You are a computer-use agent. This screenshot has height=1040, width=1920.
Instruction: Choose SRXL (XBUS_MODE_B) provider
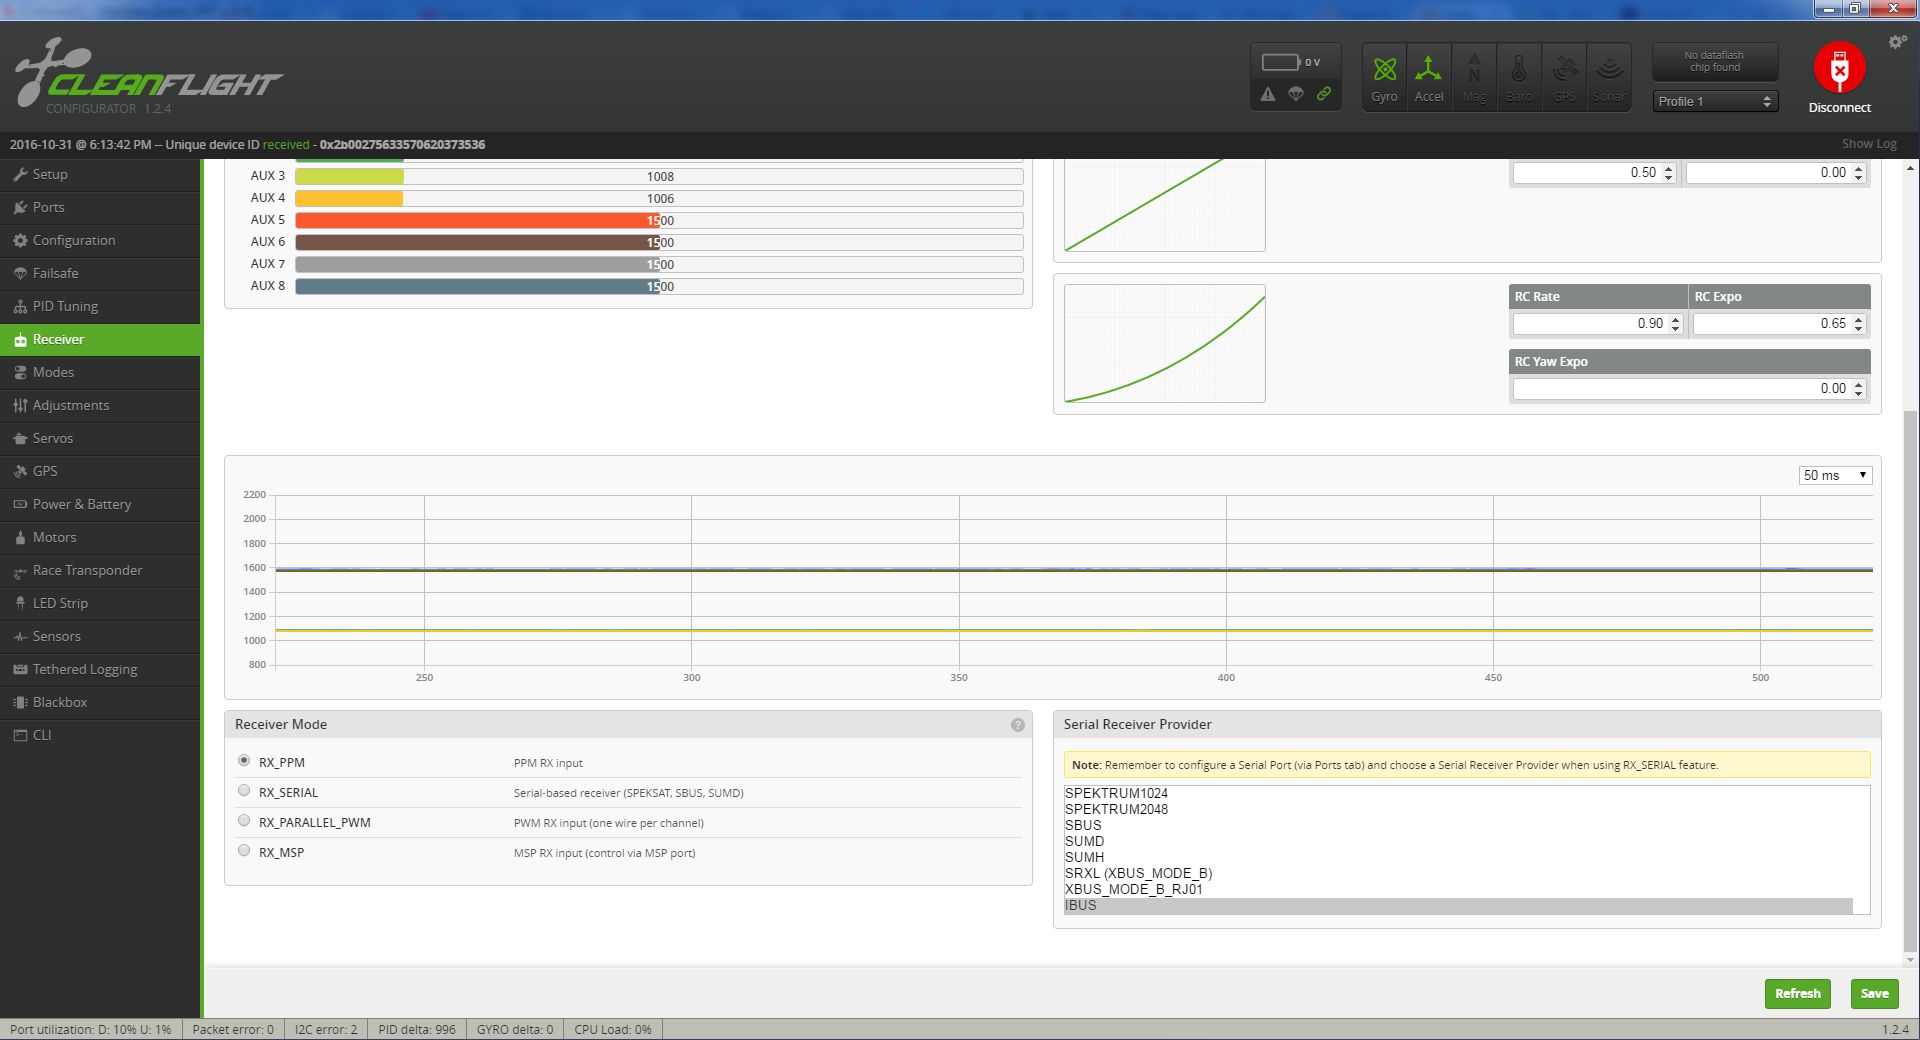coord(1459,873)
